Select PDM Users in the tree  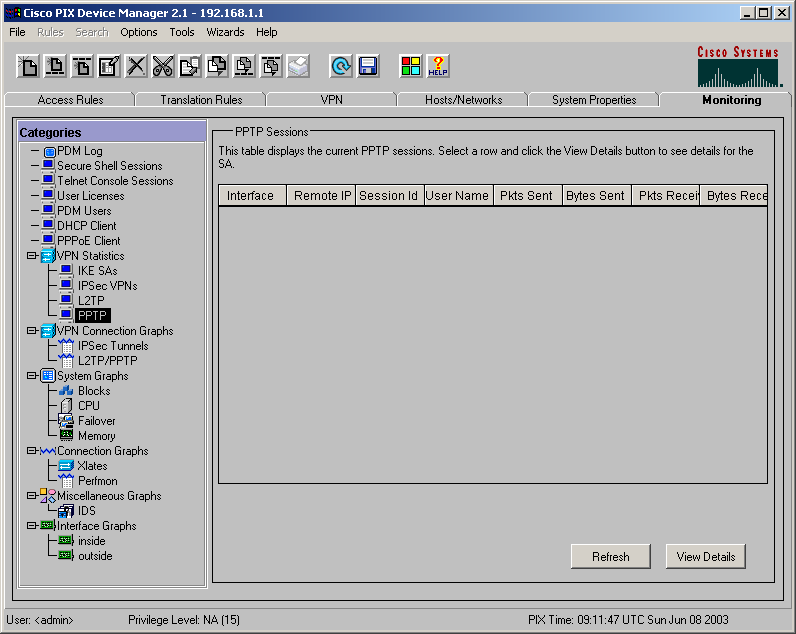point(84,211)
